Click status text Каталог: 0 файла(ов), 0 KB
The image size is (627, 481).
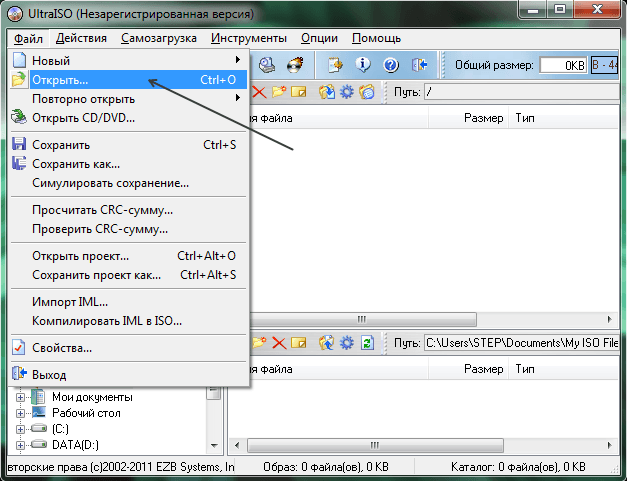(518, 467)
